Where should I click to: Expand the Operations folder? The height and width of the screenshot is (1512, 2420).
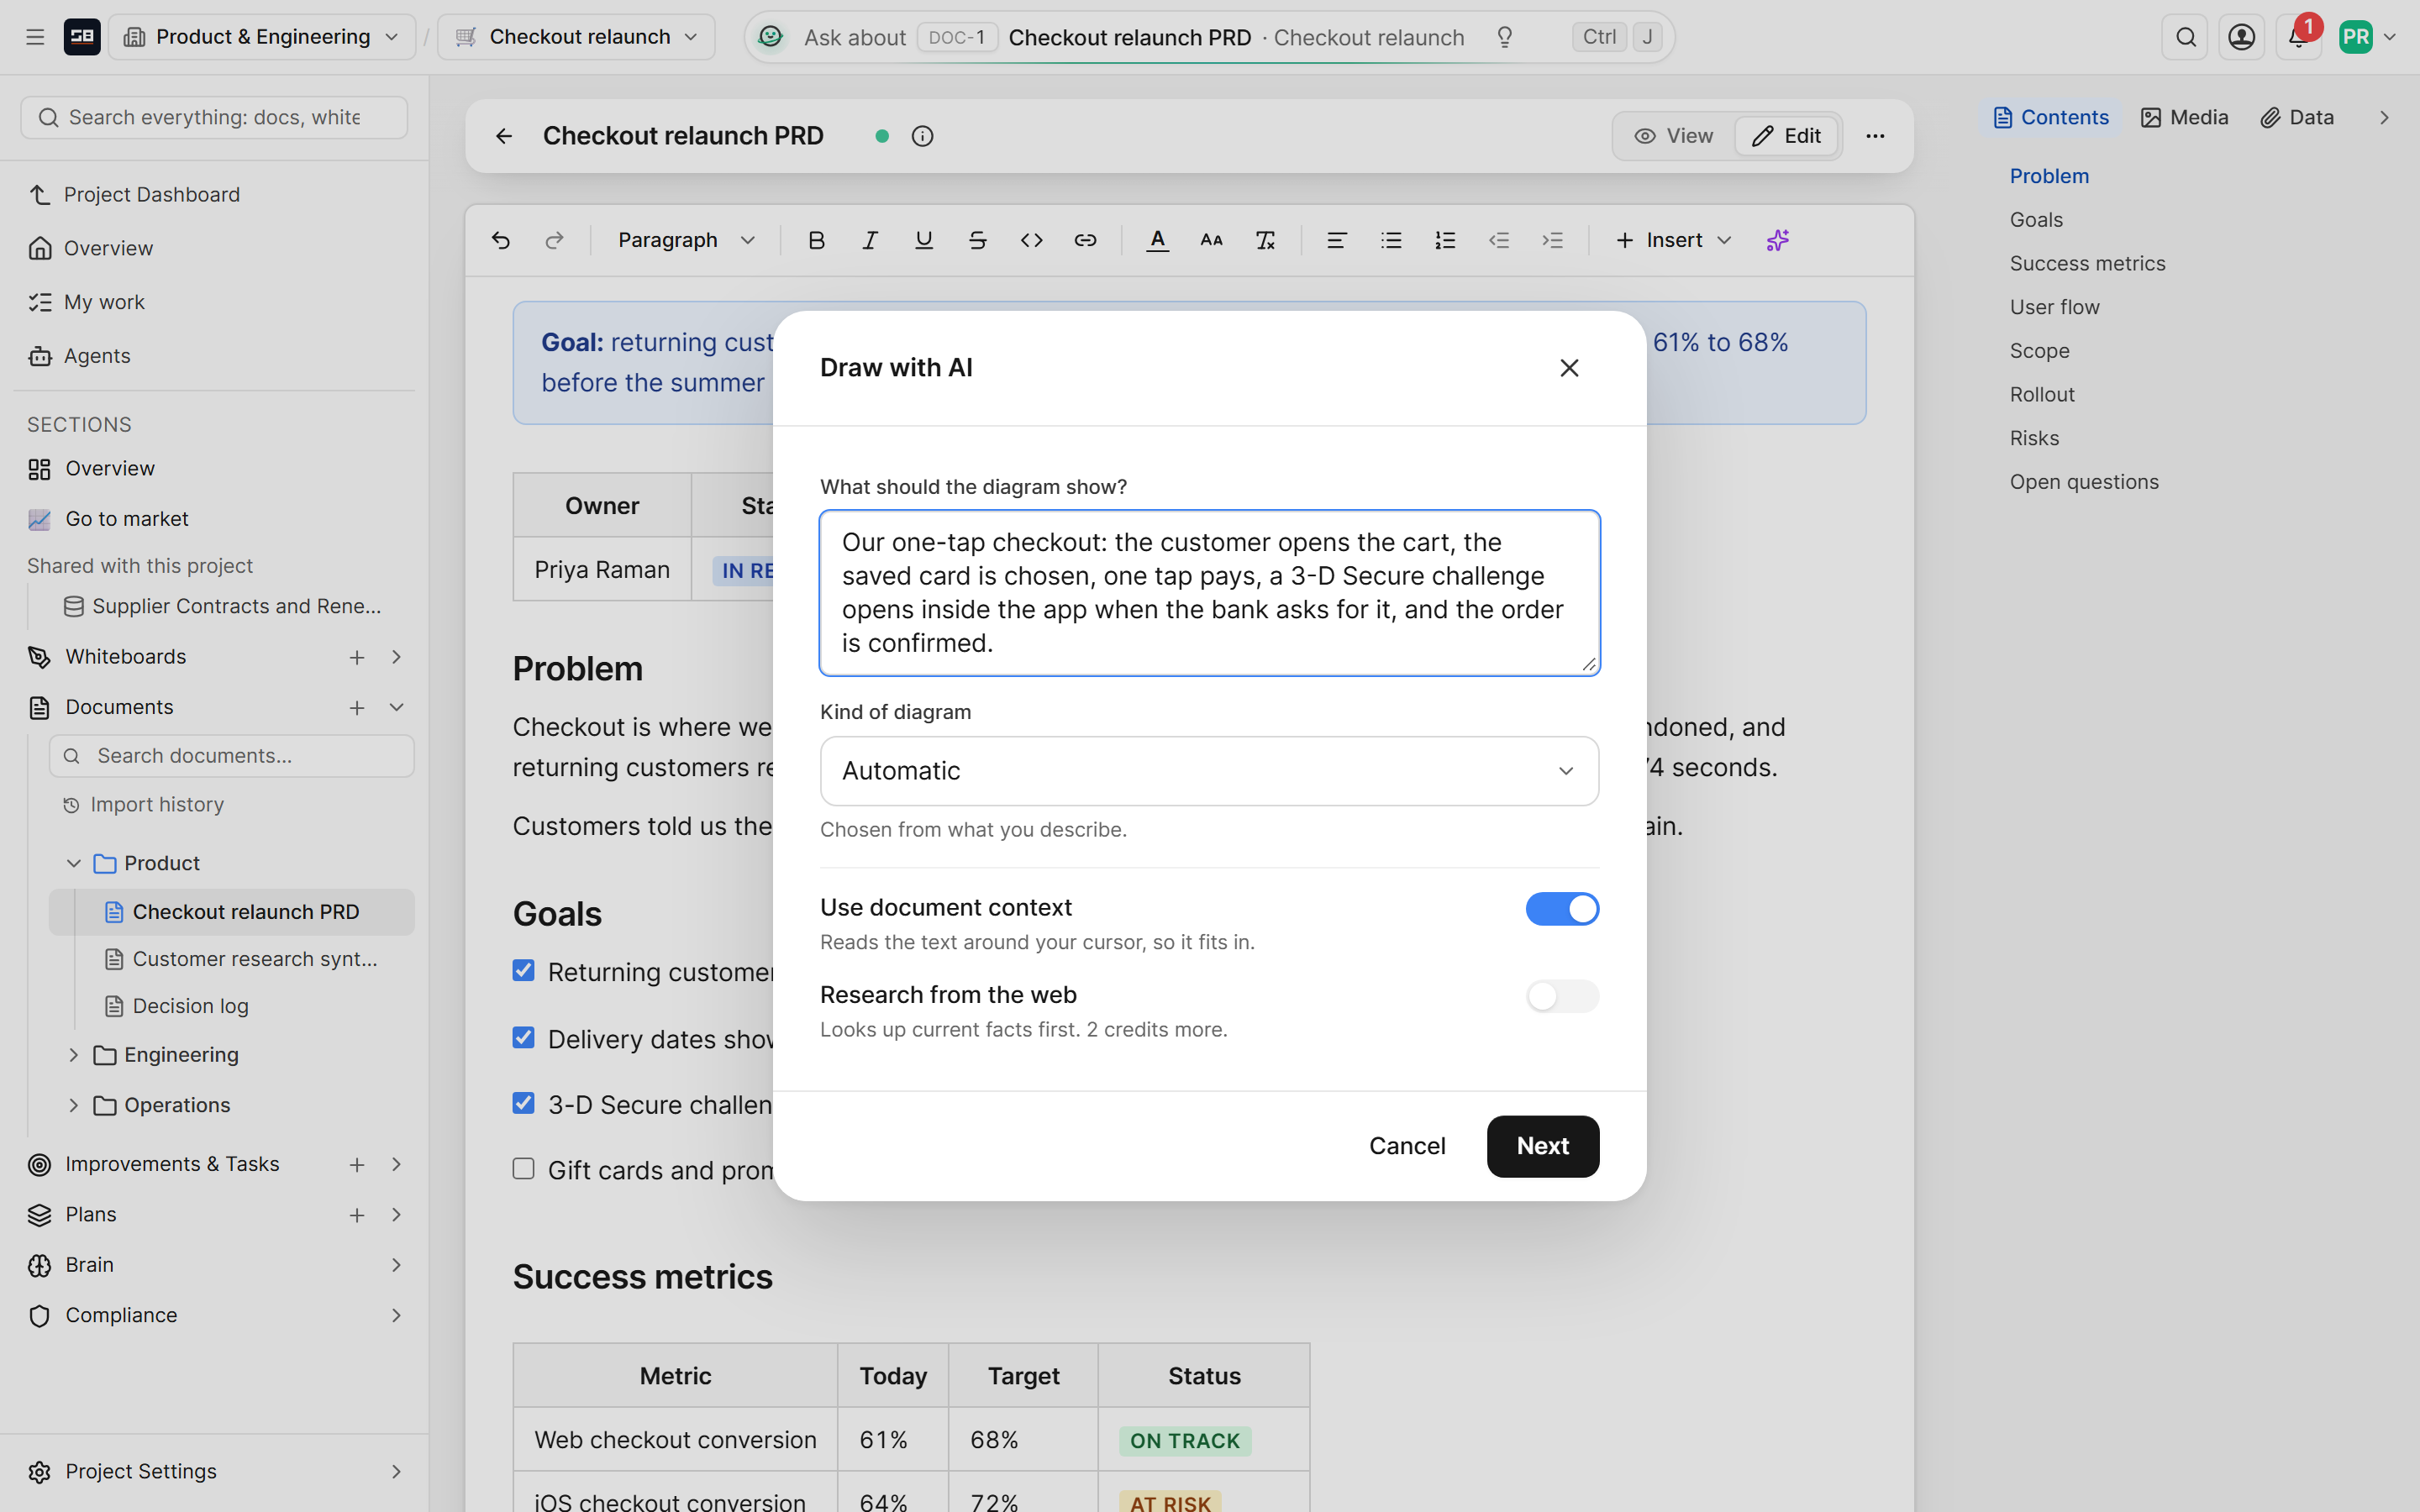tap(73, 1105)
